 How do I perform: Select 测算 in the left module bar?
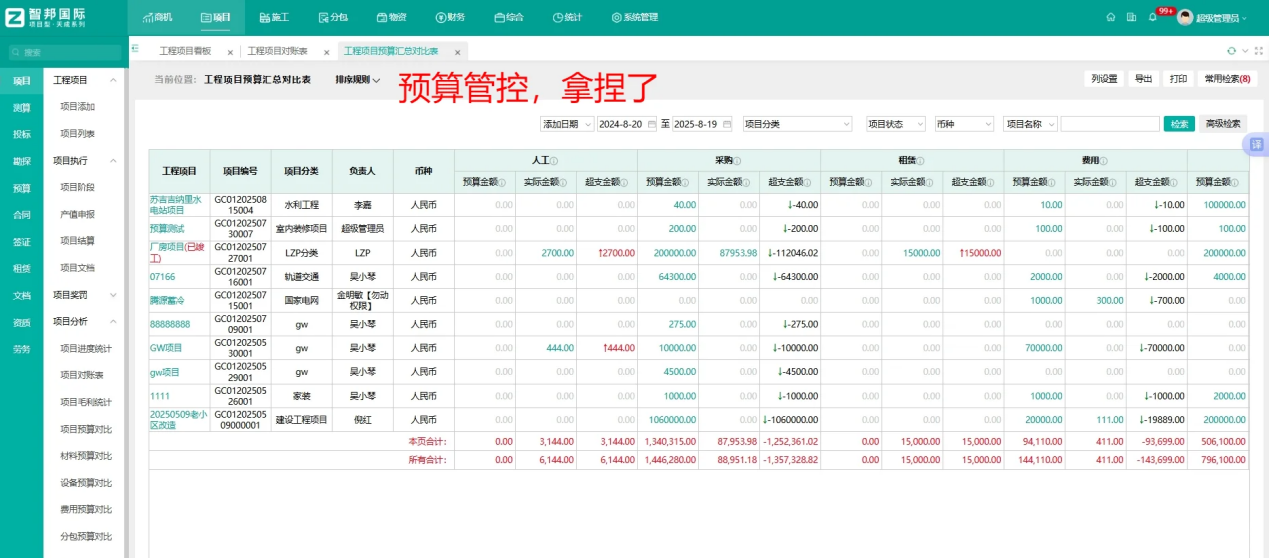[x=21, y=107]
